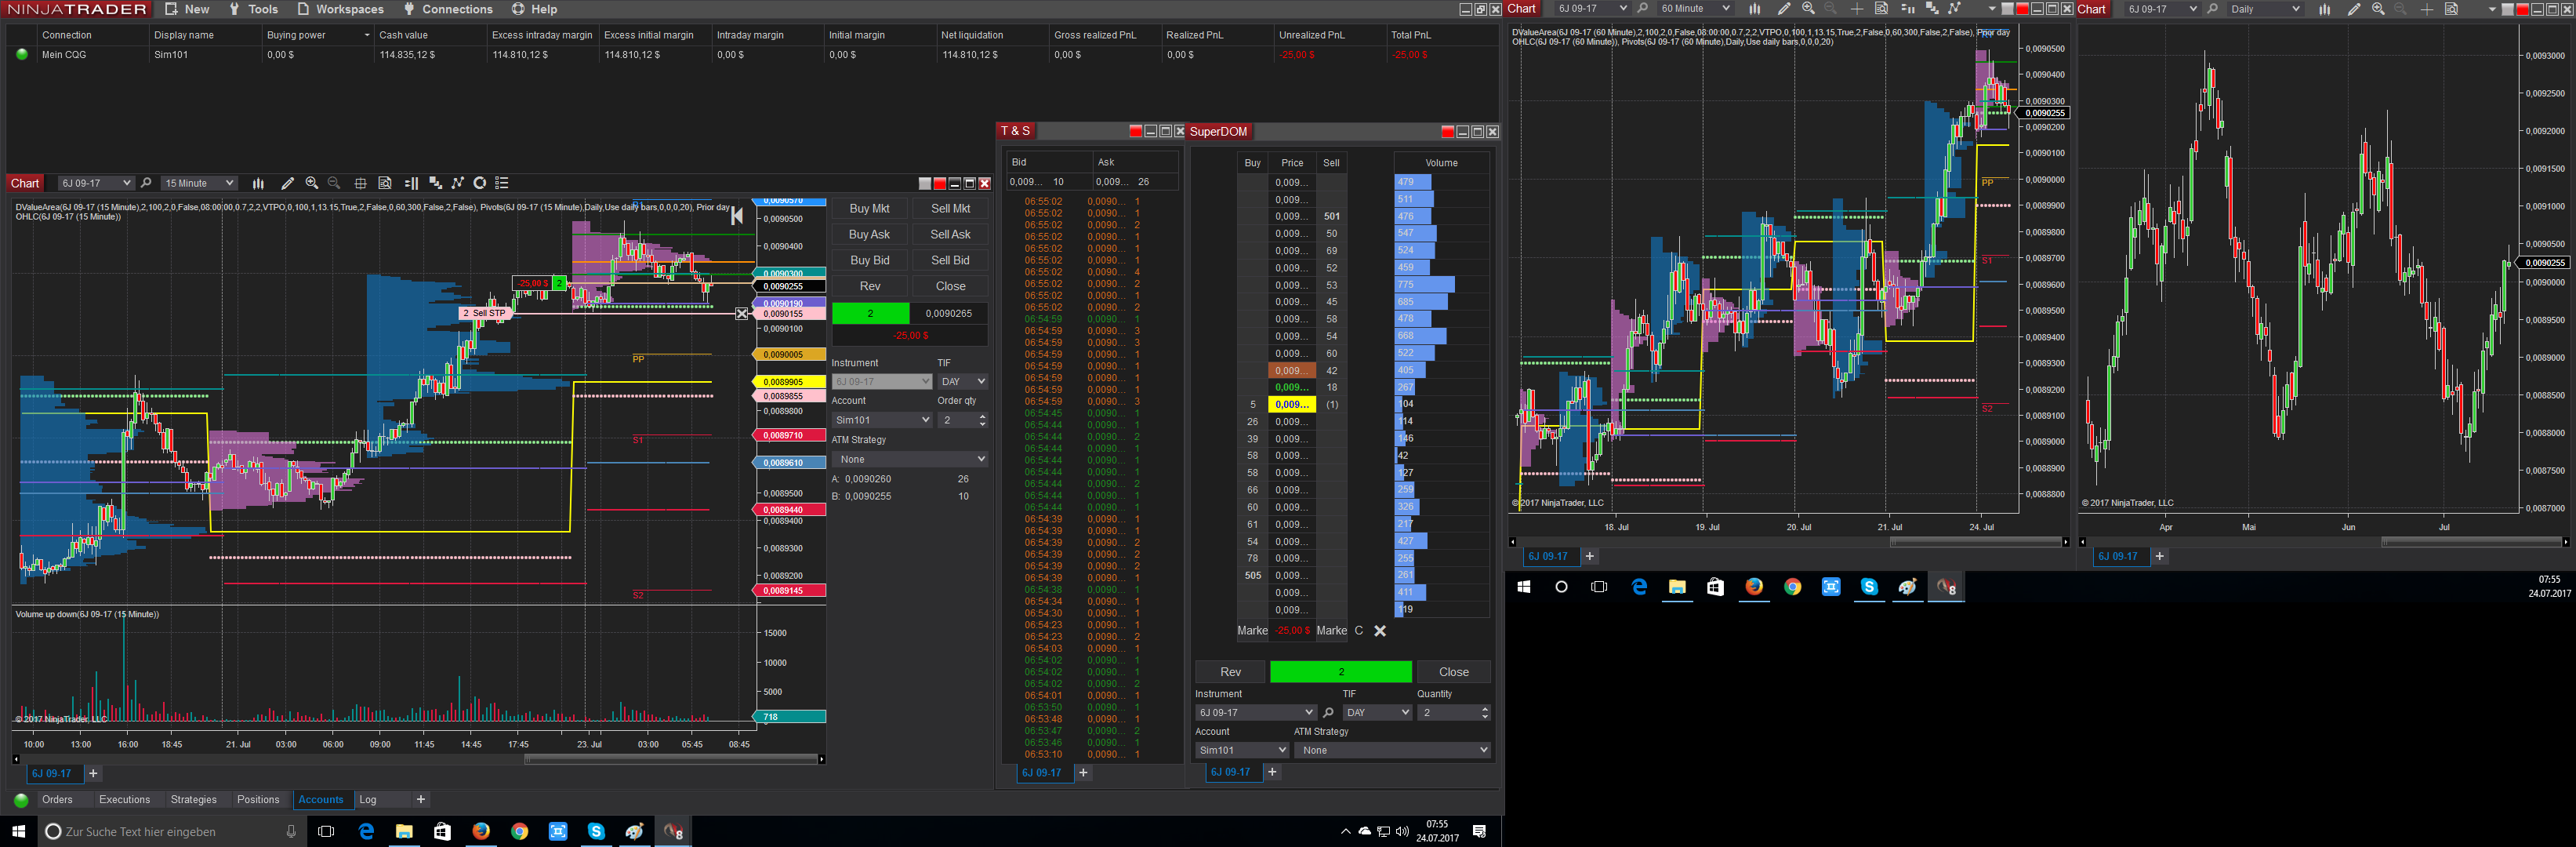Expand toolbar overflow arrow in 60 Minute chart
Image resolution: width=2576 pixels, height=847 pixels.
pyautogui.click(x=1992, y=9)
